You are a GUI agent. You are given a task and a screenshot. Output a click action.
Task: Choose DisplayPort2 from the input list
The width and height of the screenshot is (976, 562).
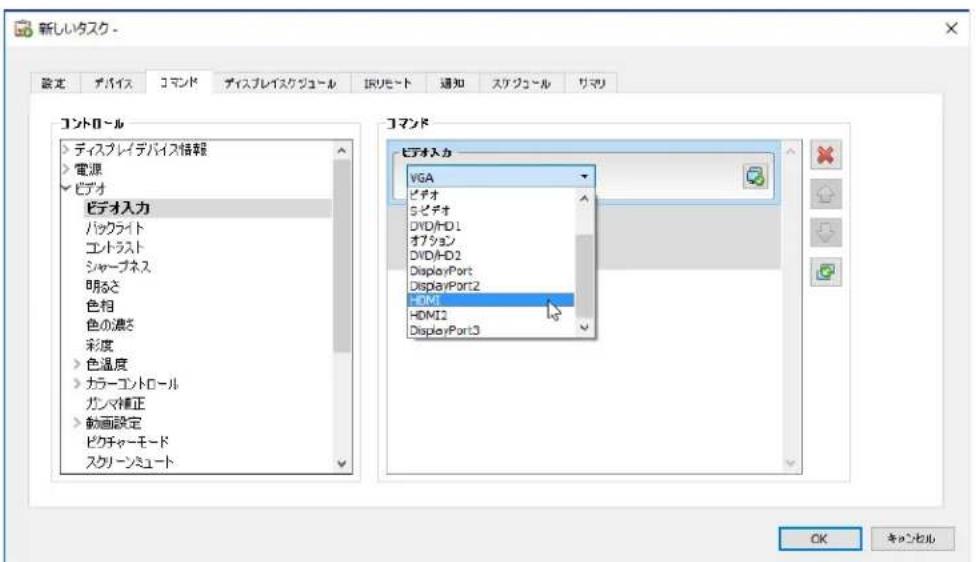pyautogui.click(x=490, y=286)
